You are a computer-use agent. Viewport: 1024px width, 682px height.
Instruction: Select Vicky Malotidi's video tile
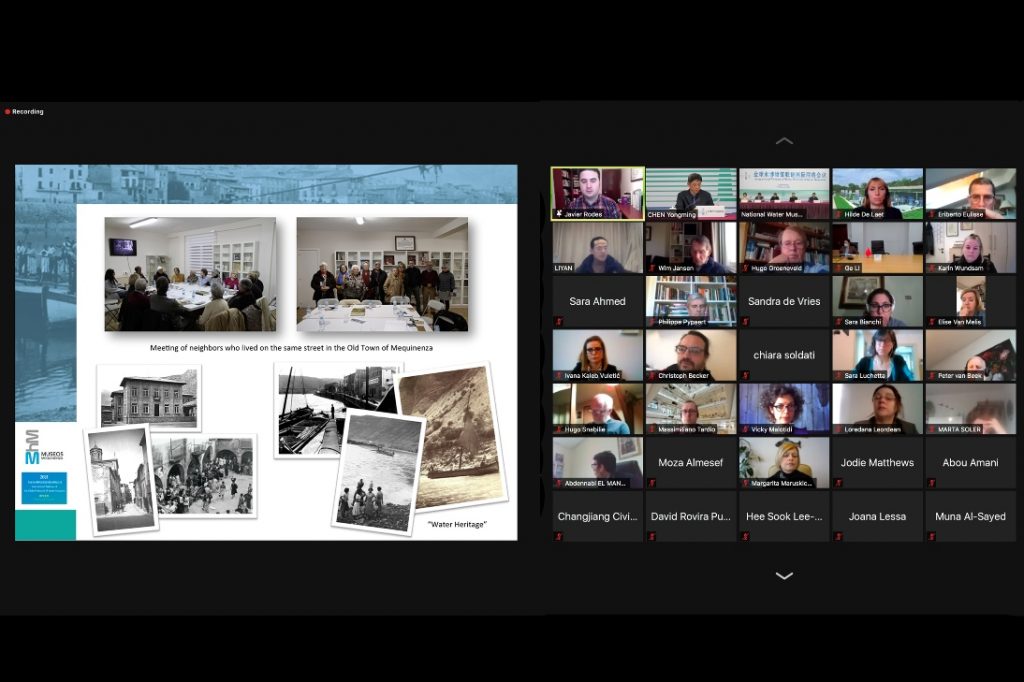[784, 409]
